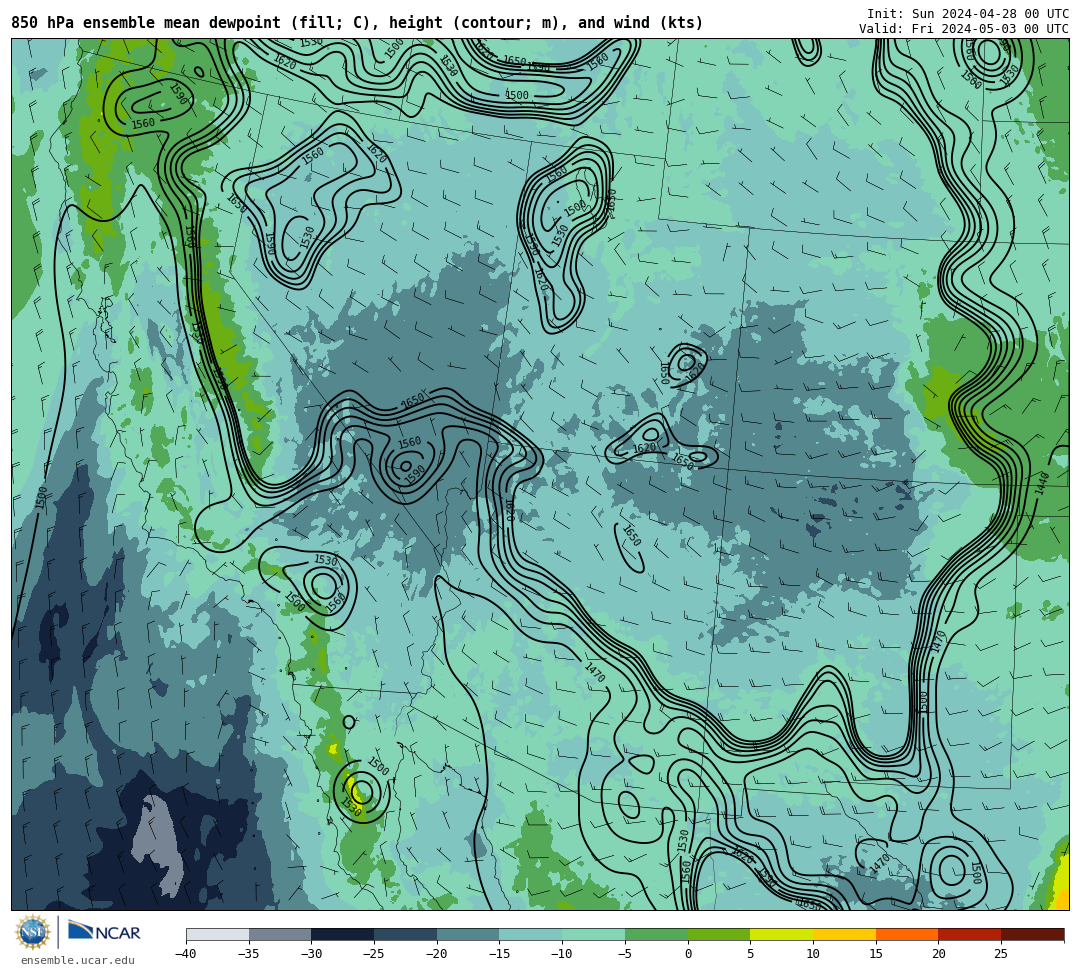Click the '1440' height contour label
The width and height of the screenshot is (1080, 973).
click(x=1042, y=483)
